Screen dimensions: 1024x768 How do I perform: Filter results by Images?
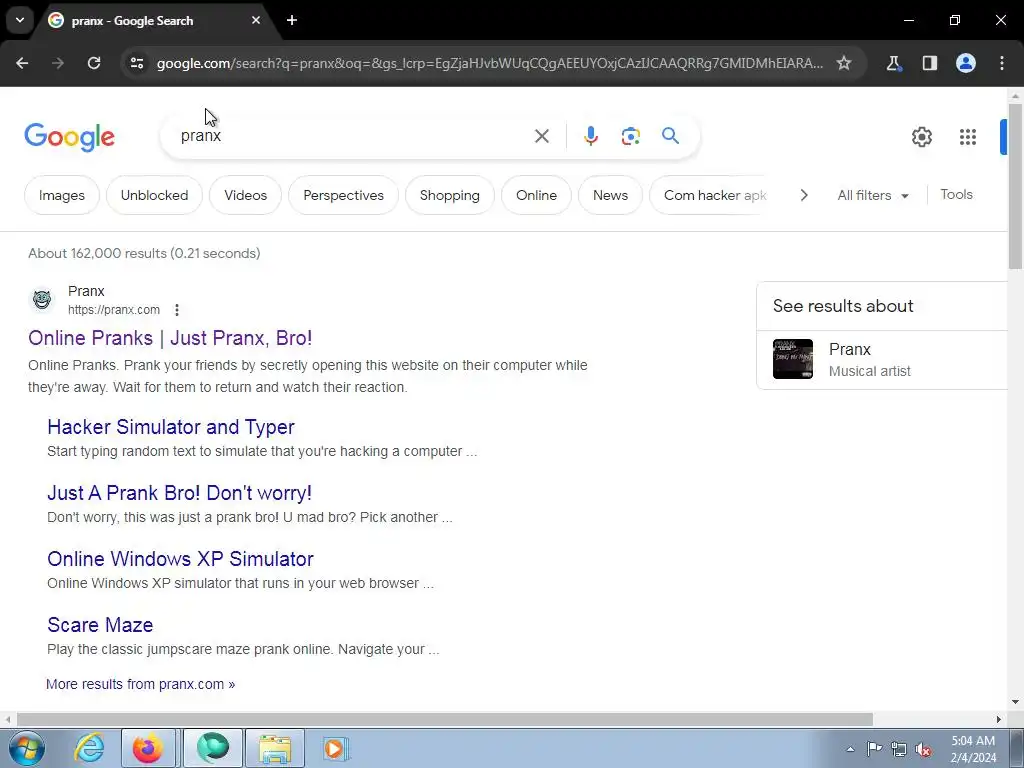(62, 195)
